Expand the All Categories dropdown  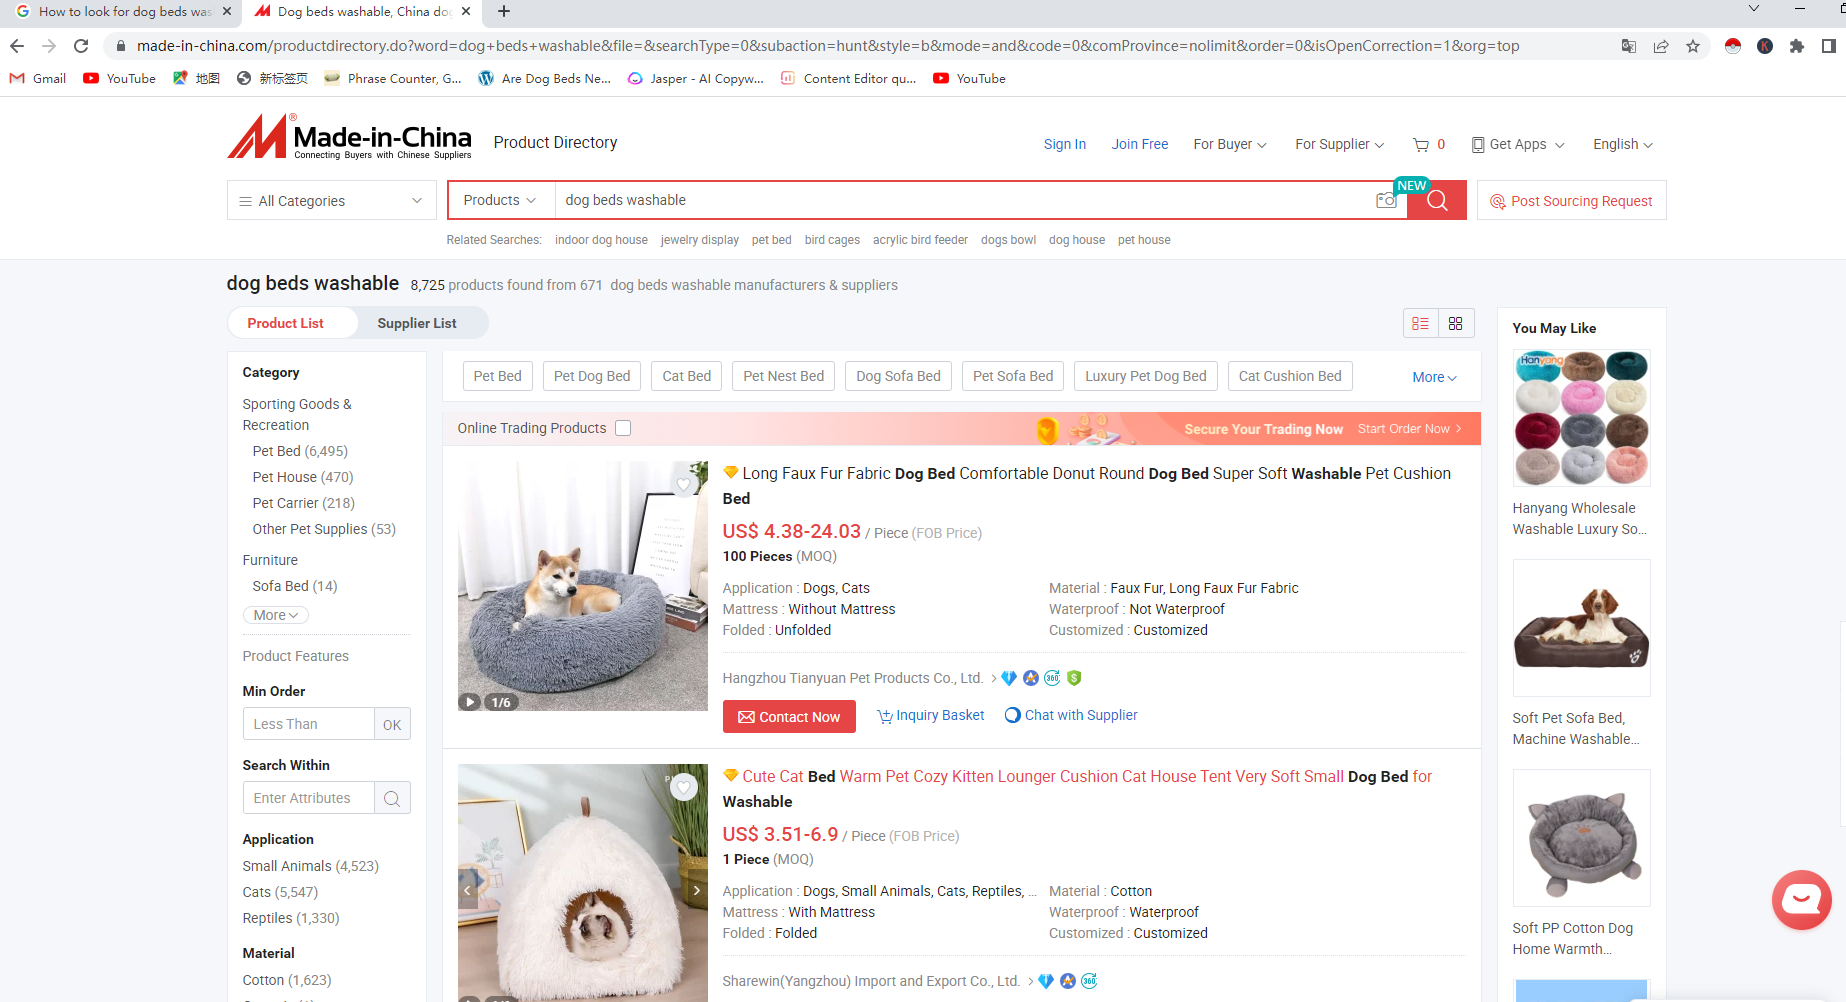[x=331, y=201]
